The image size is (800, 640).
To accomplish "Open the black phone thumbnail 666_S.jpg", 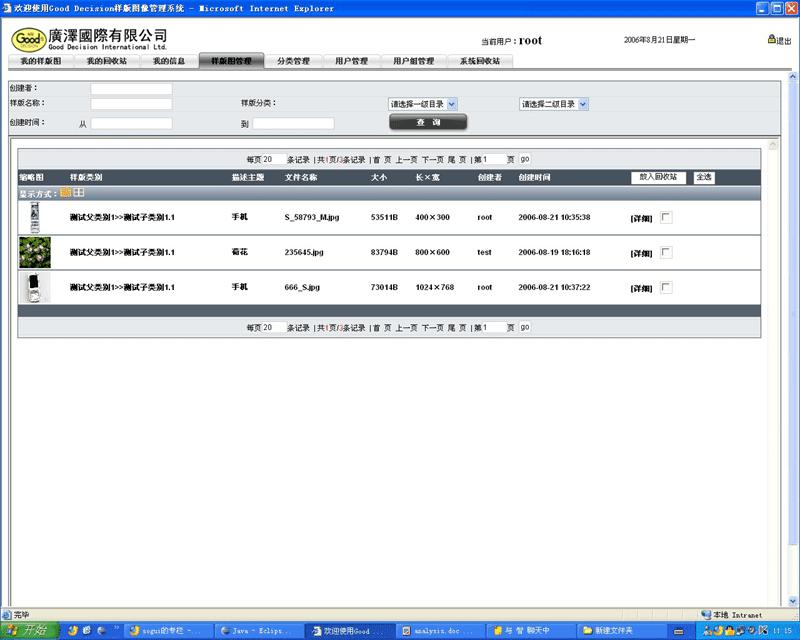I will tap(35, 287).
